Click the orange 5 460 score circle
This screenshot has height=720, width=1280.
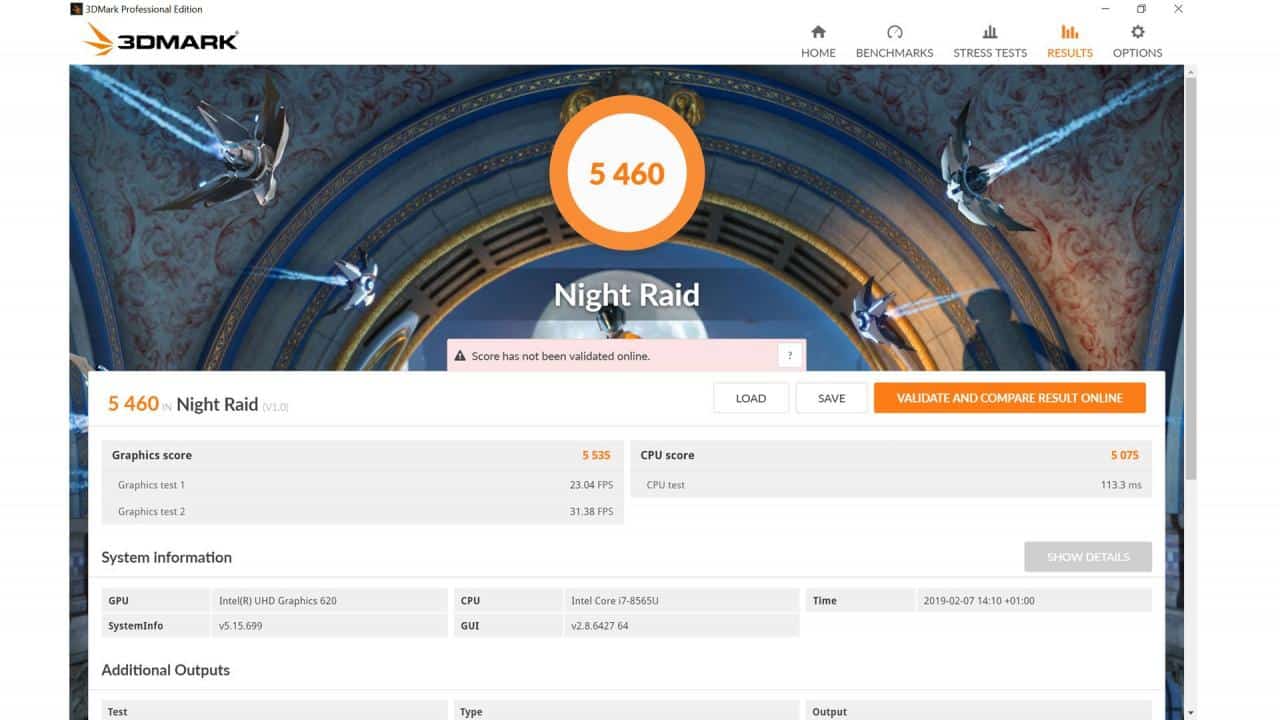coord(627,173)
